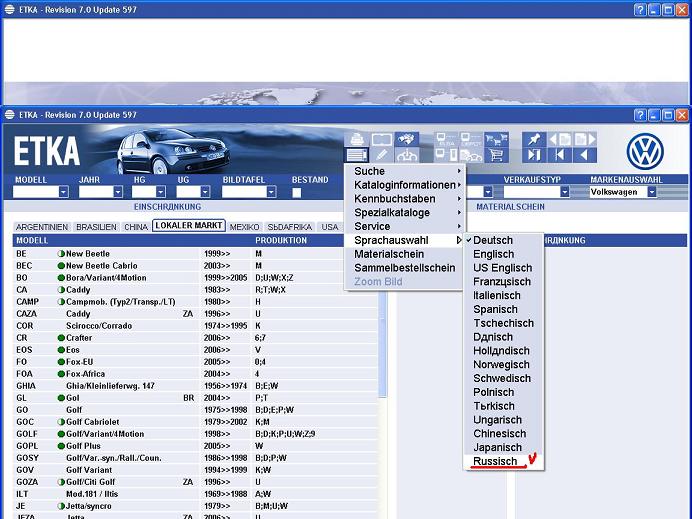Screen dimensions: 692x519
Task: Select US Englisch as the language
Action: coord(503,268)
